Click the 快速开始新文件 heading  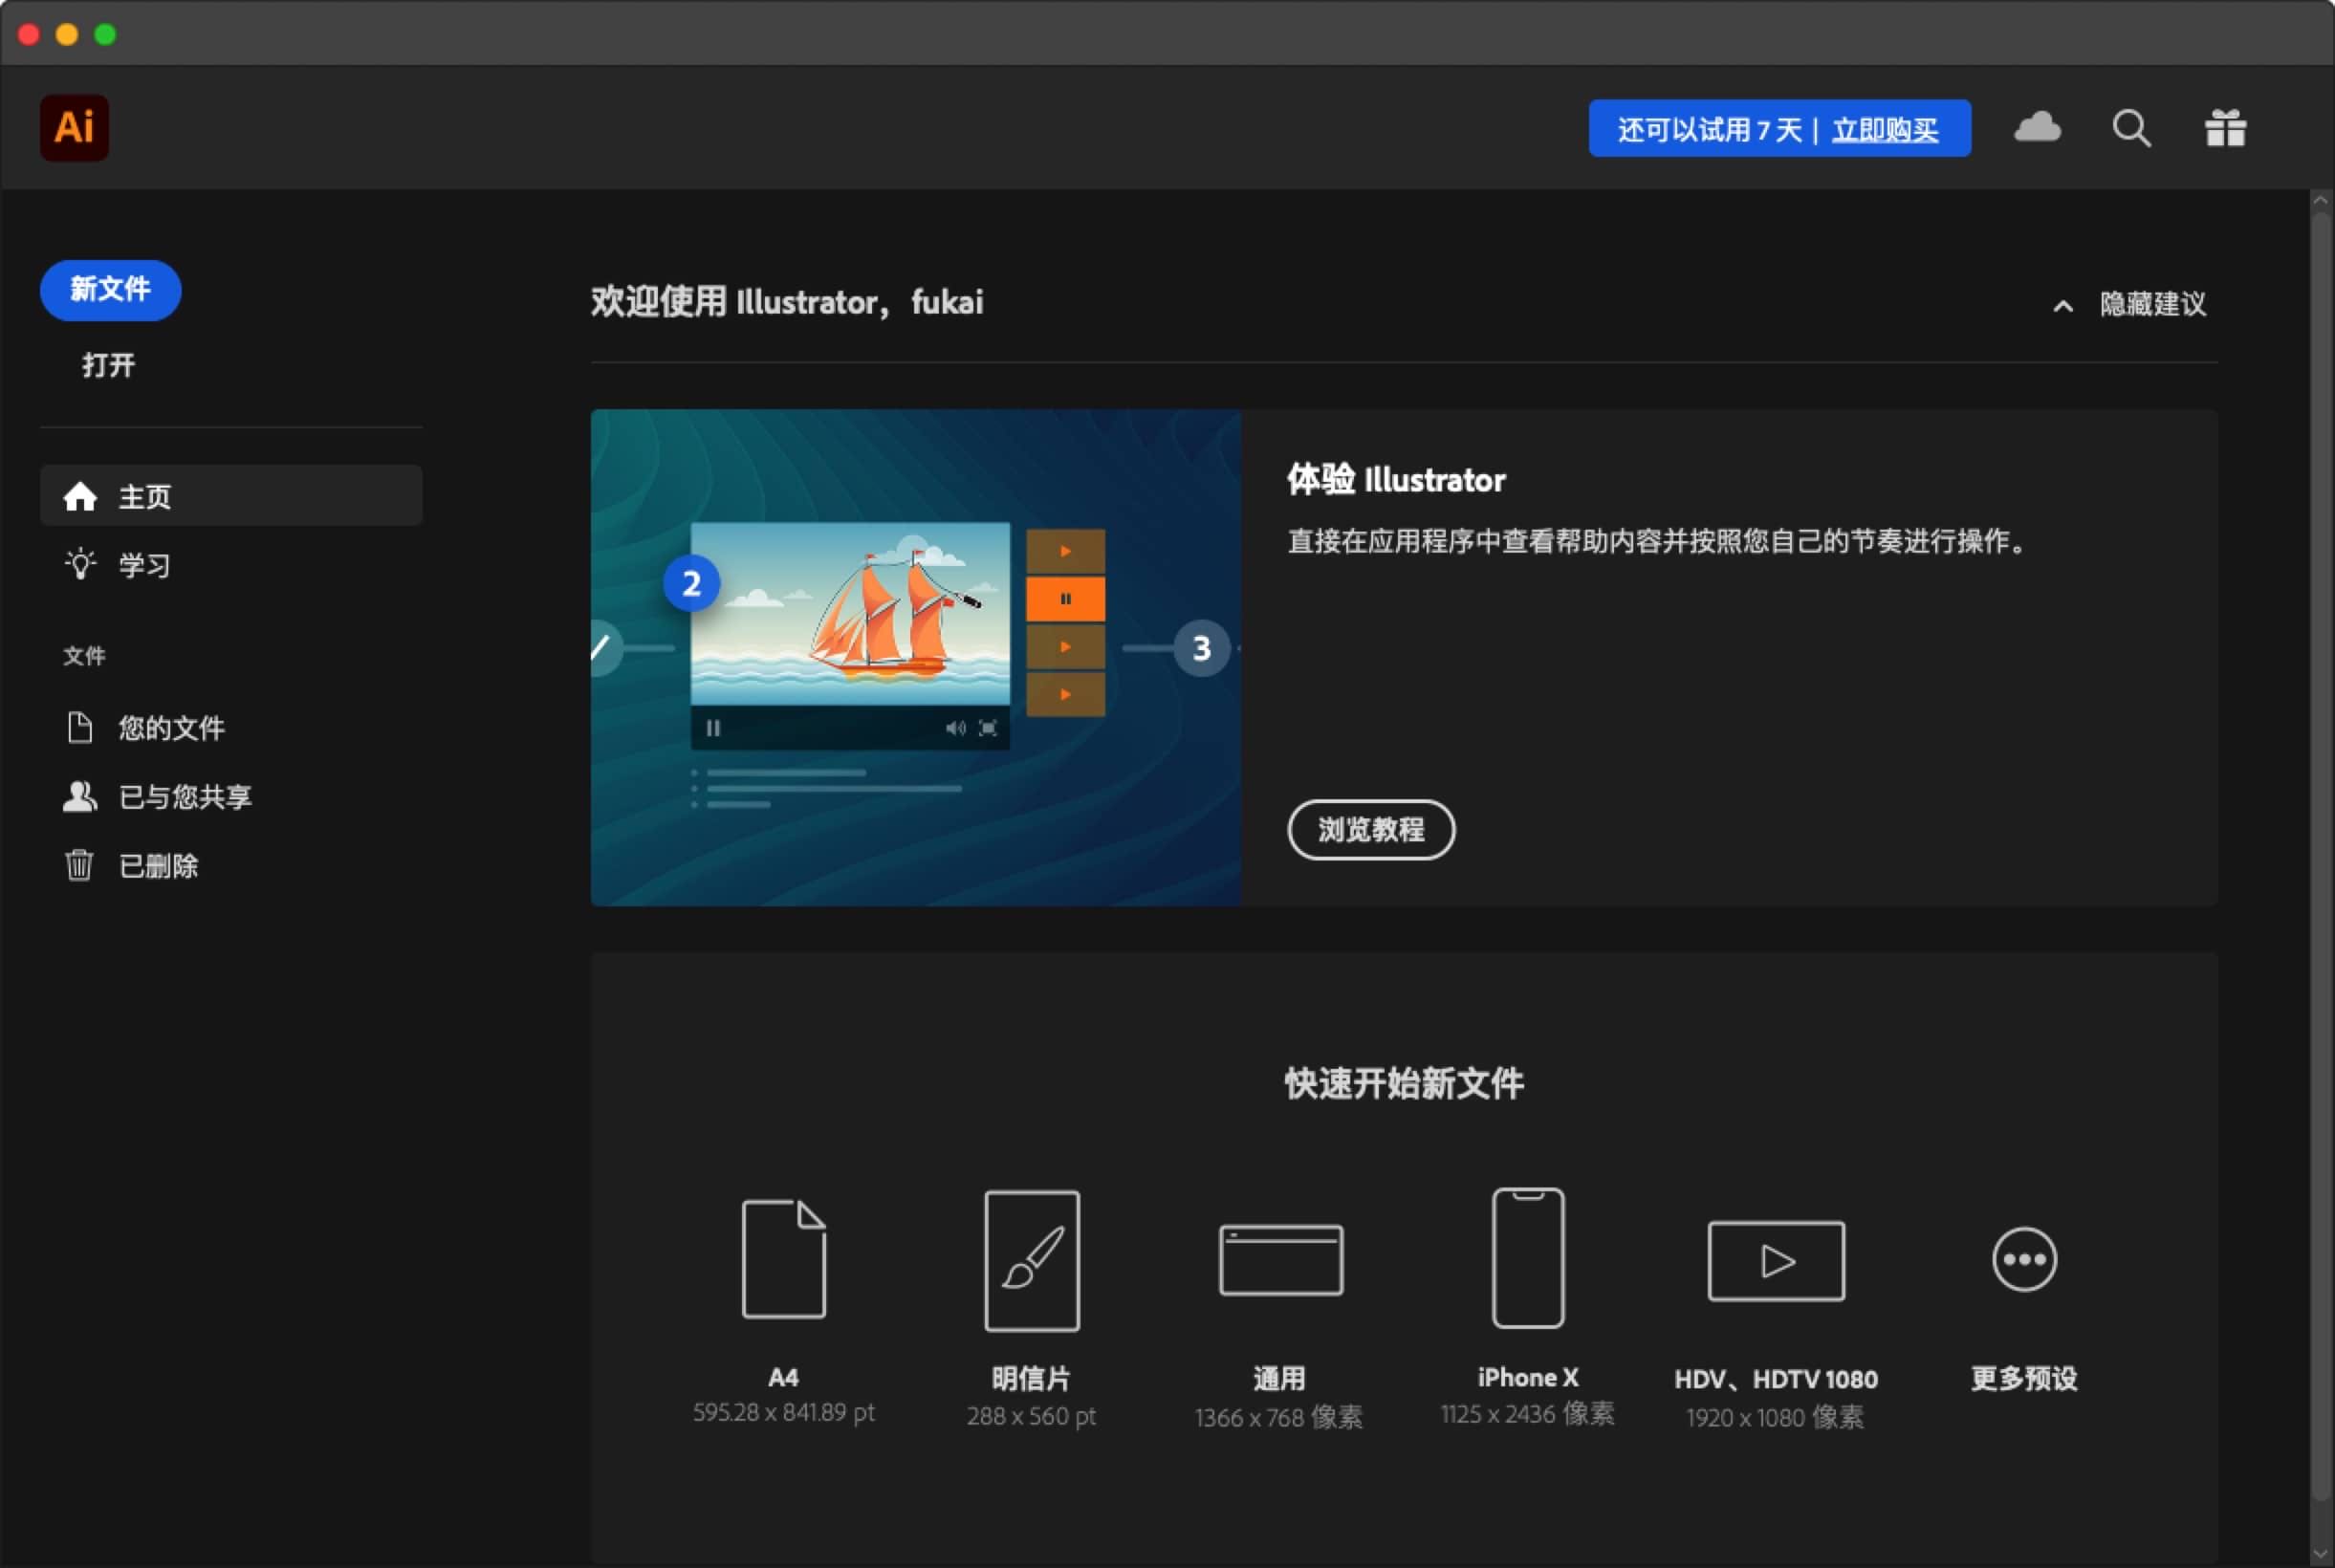tap(1404, 1083)
